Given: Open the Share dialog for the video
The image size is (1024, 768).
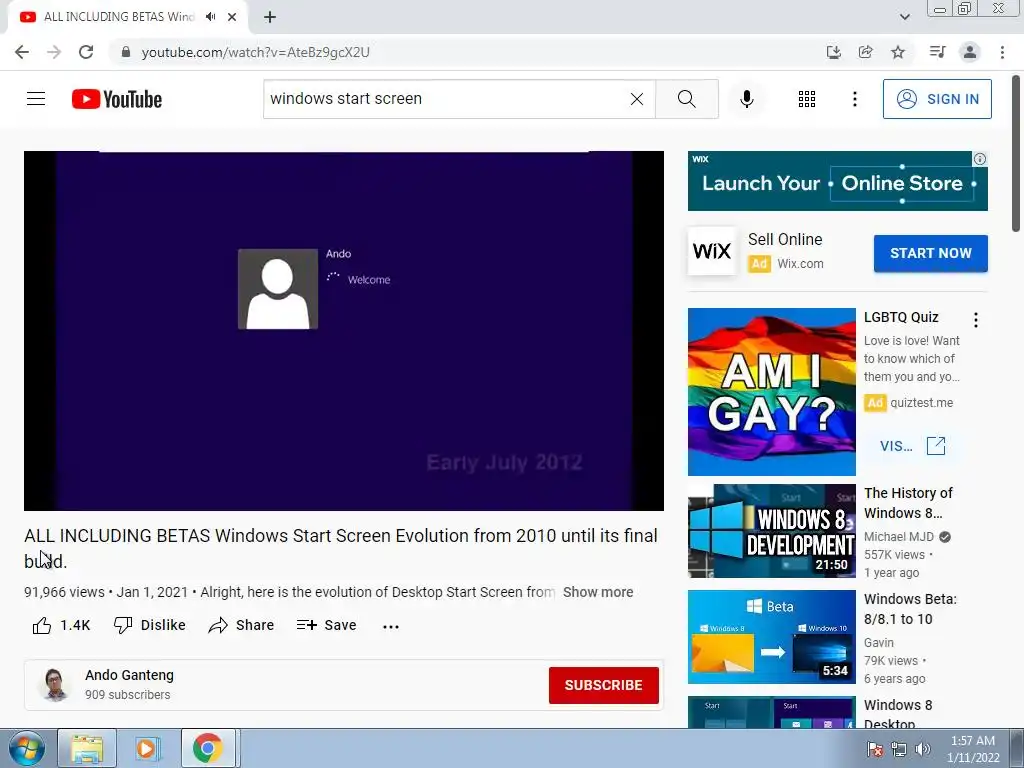Looking at the screenshot, I should click(241, 626).
